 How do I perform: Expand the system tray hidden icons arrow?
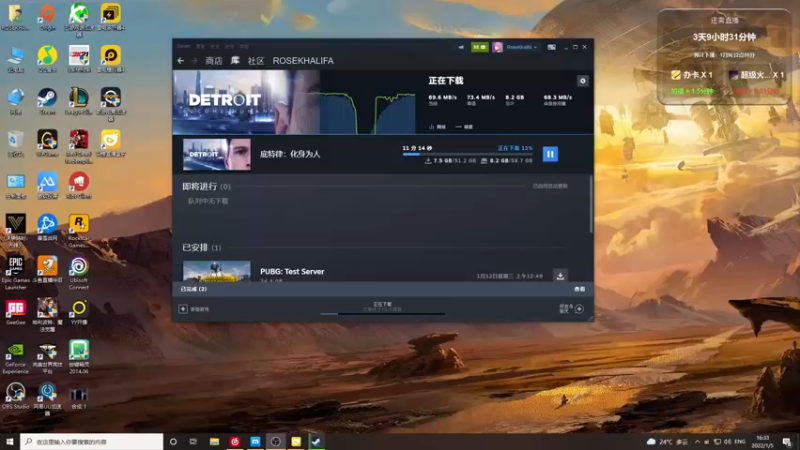[x=697, y=442]
